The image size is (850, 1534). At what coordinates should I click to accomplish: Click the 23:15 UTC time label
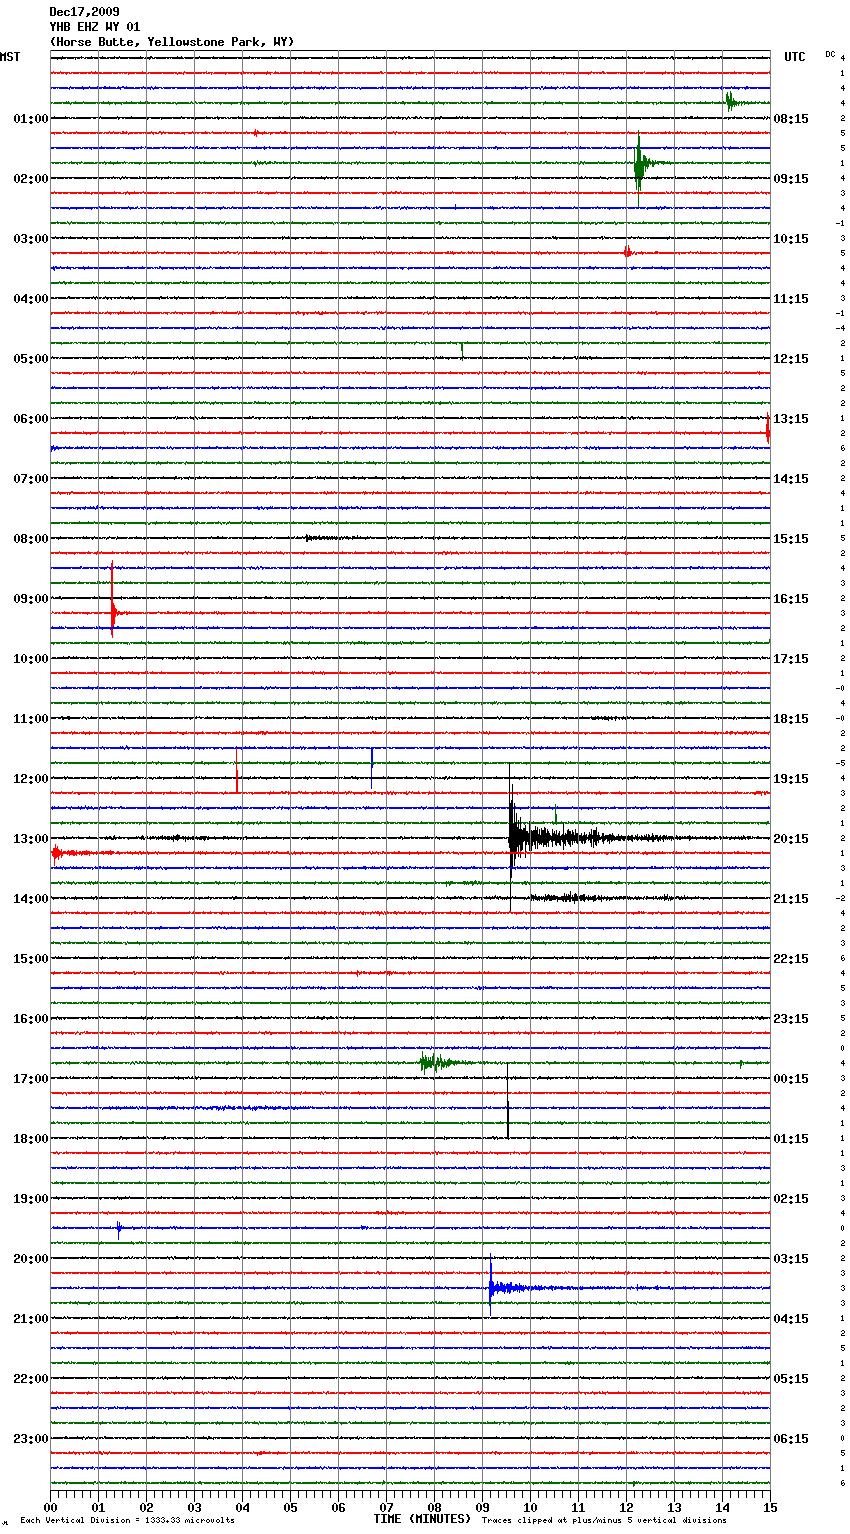[791, 1019]
